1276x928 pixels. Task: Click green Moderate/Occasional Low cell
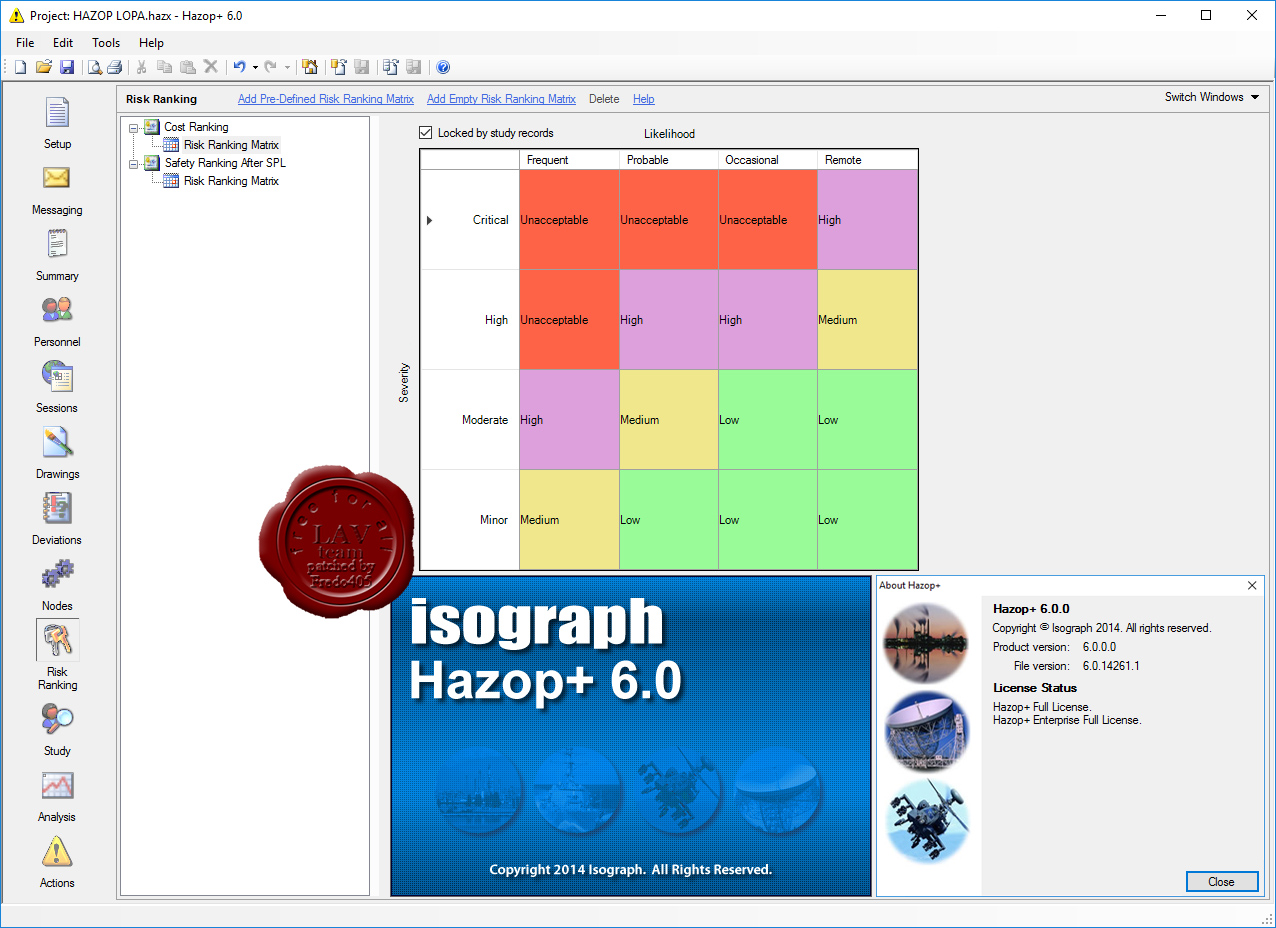768,420
